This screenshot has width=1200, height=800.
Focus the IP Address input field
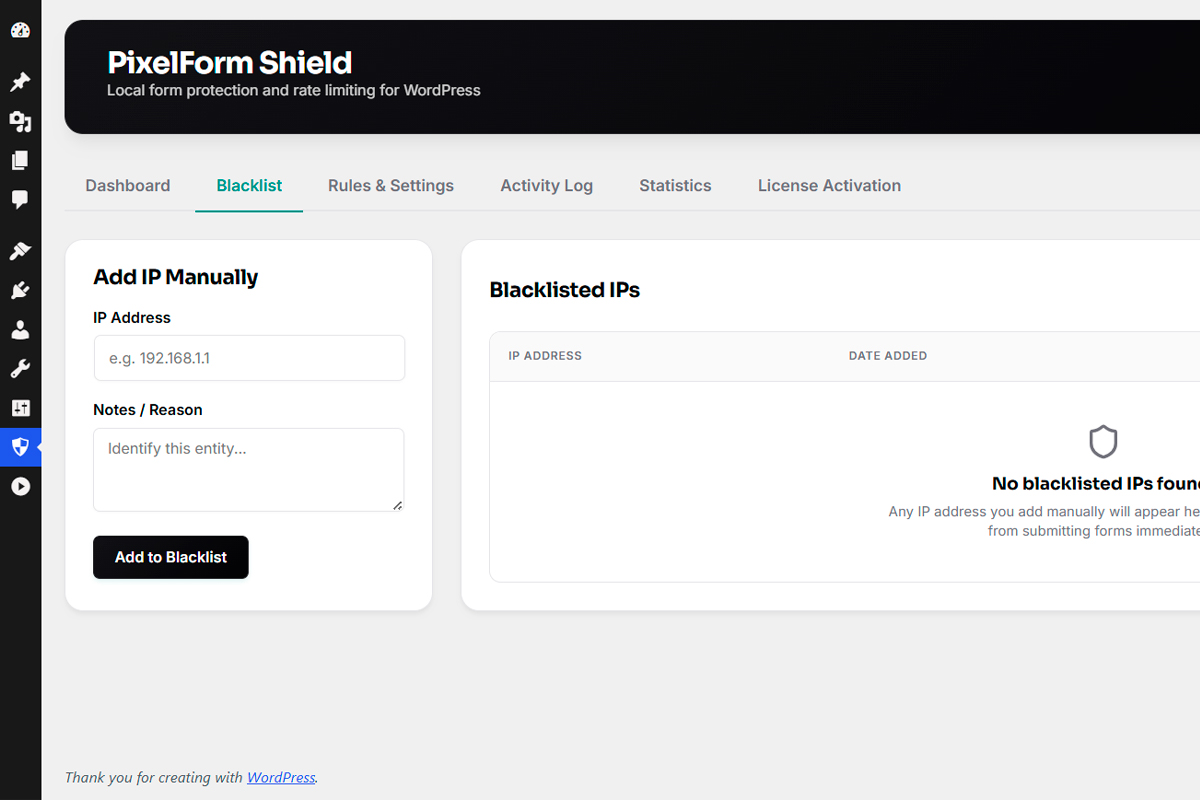[249, 358]
